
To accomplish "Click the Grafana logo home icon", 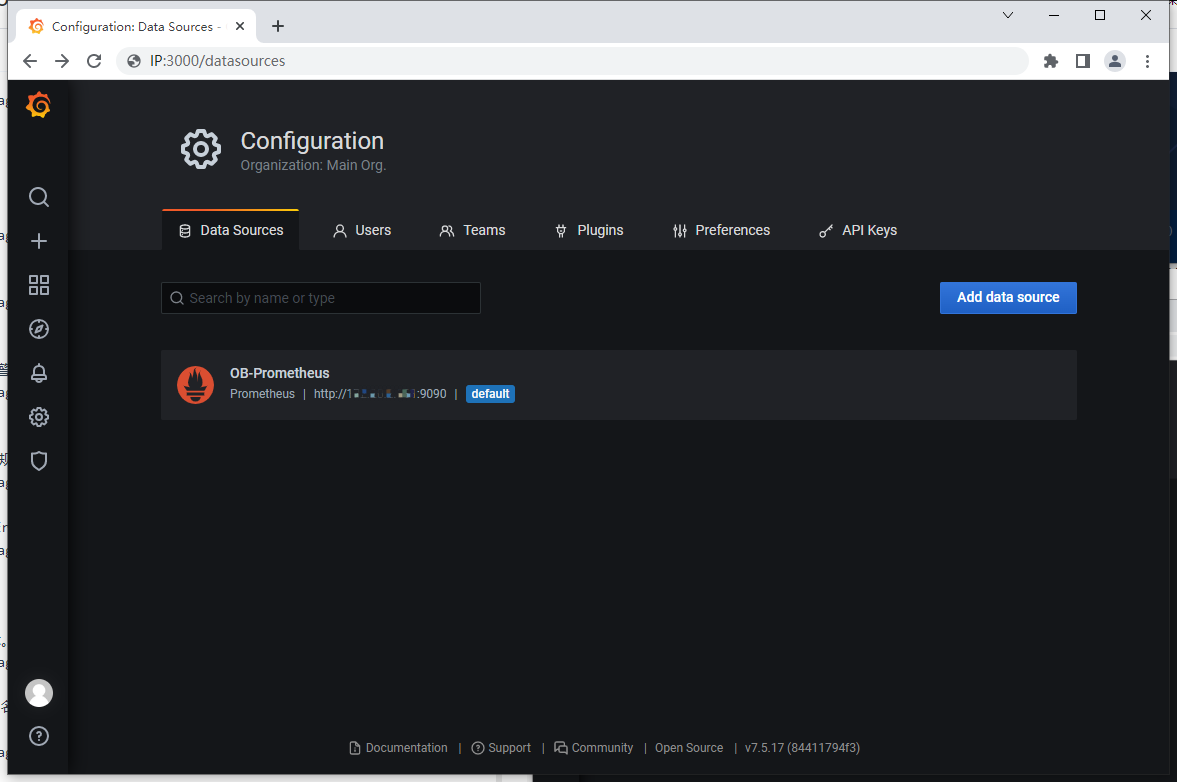I will click(38, 105).
